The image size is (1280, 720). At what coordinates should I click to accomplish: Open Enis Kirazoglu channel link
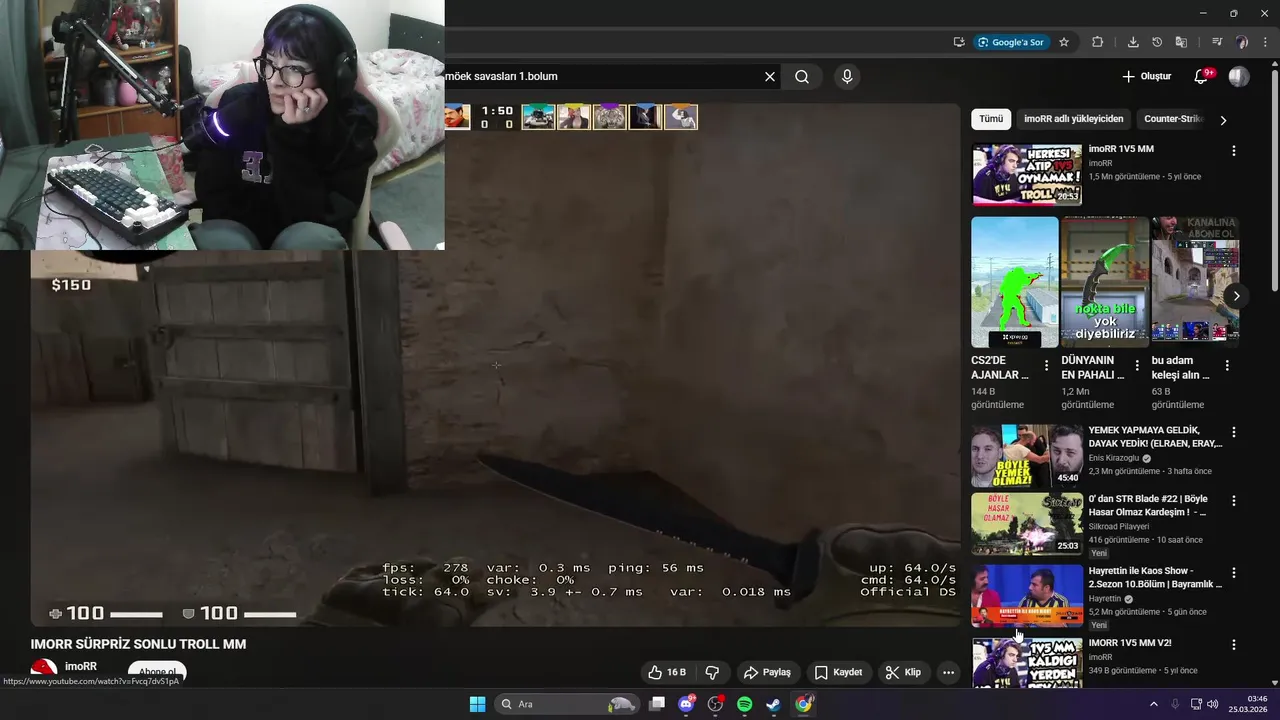tap(1113, 458)
